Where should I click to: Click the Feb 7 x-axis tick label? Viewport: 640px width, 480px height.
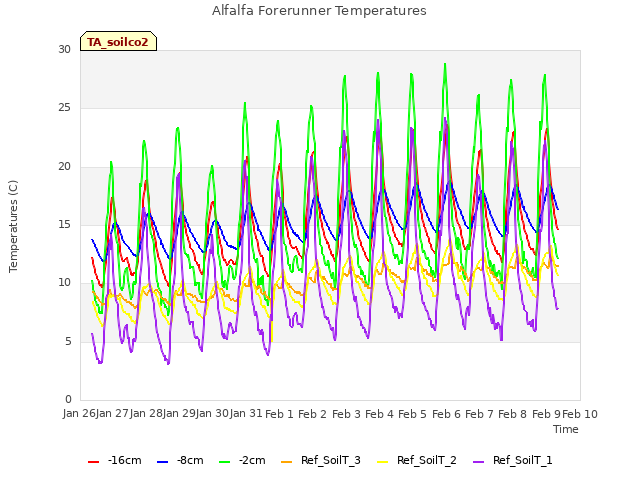pyautogui.click(x=479, y=414)
